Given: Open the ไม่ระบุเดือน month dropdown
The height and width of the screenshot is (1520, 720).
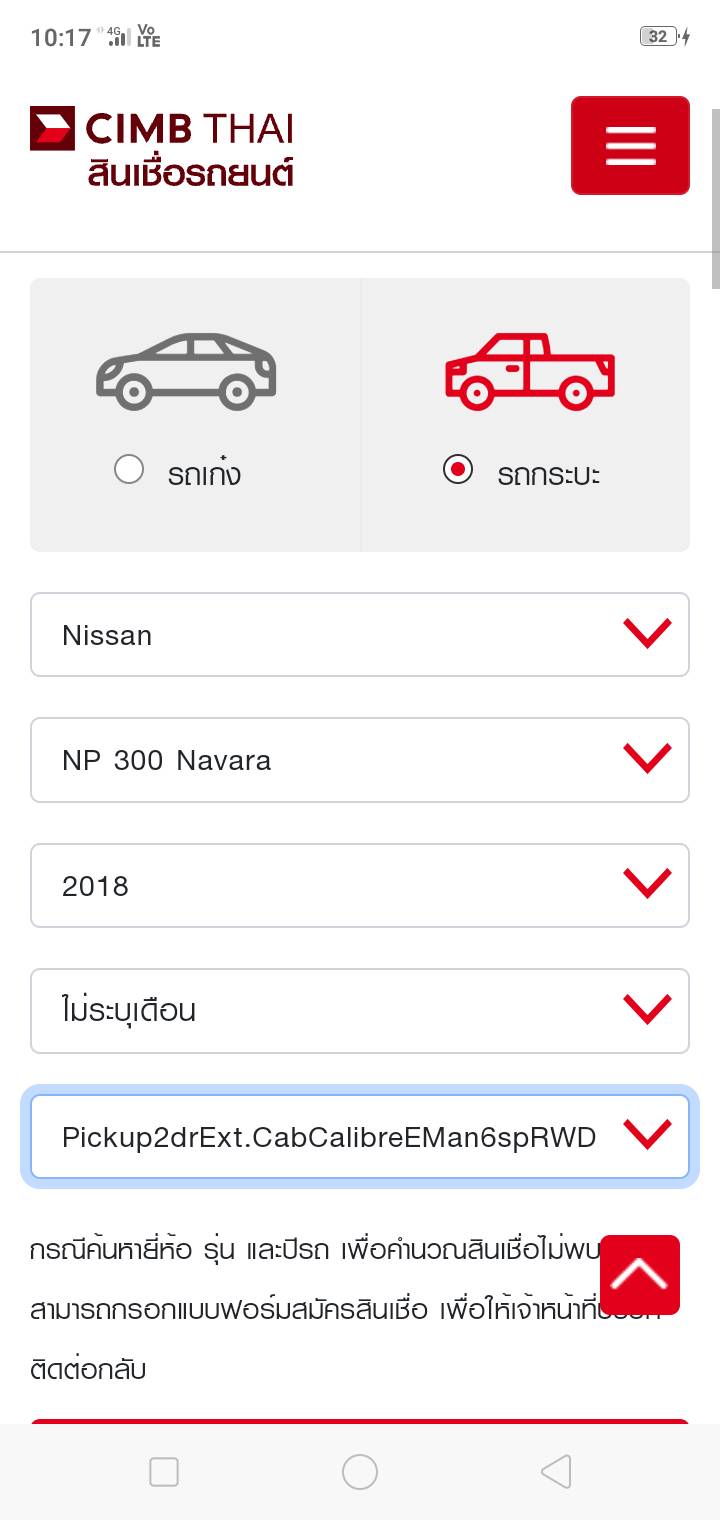Looking at the screenshot, I should [360, 1011].
